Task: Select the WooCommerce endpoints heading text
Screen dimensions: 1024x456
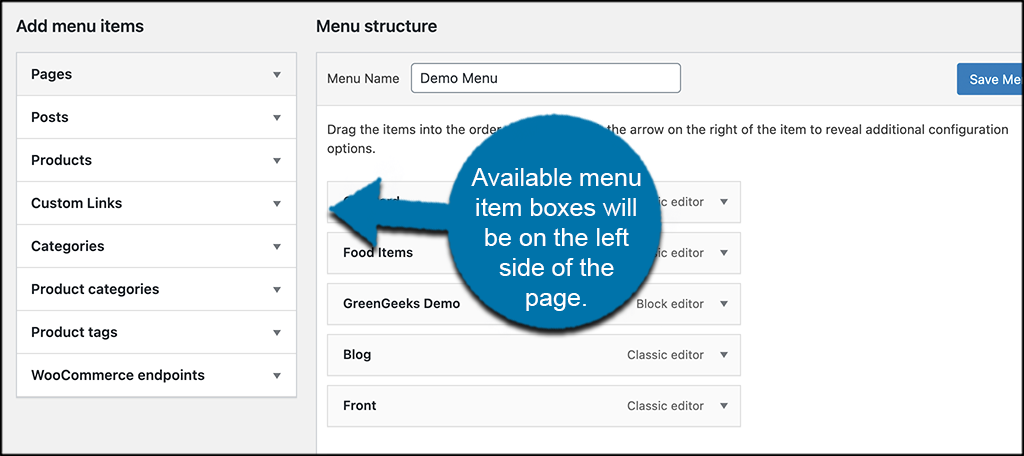Action: pos(118,376)
